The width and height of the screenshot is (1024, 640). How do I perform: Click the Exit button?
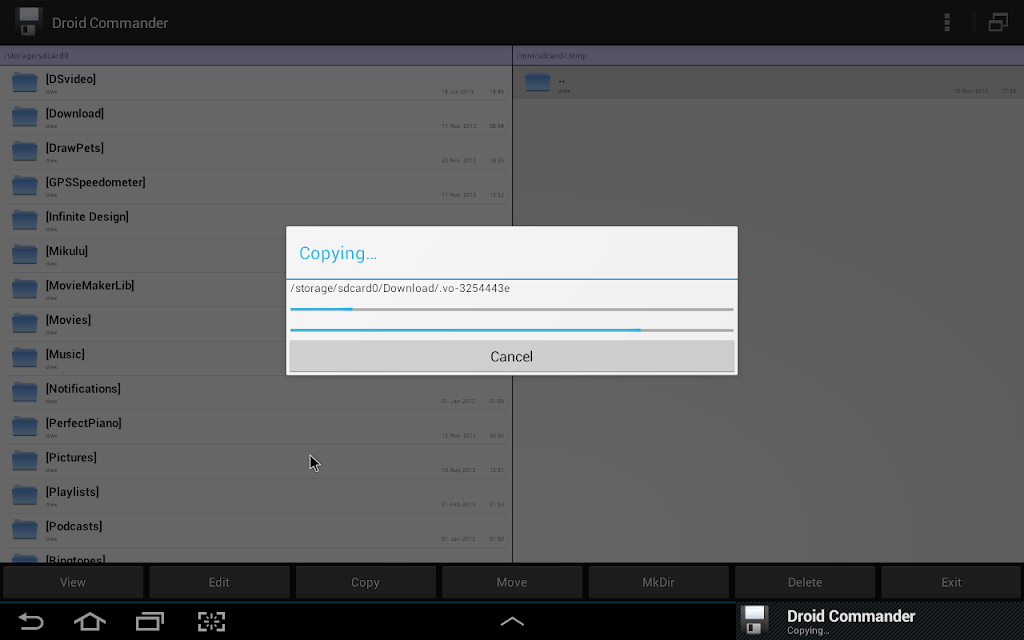tap(951, 582)
